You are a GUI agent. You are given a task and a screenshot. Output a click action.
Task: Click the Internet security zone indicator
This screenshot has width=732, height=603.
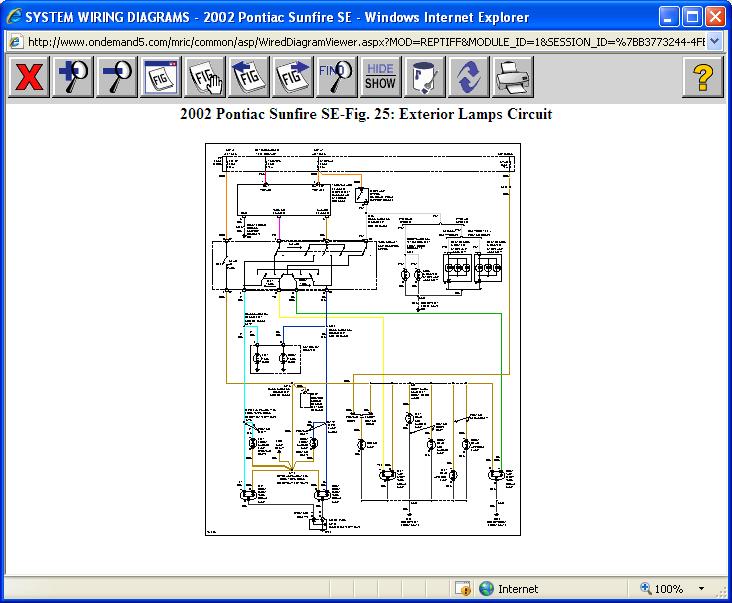(510, 589)
